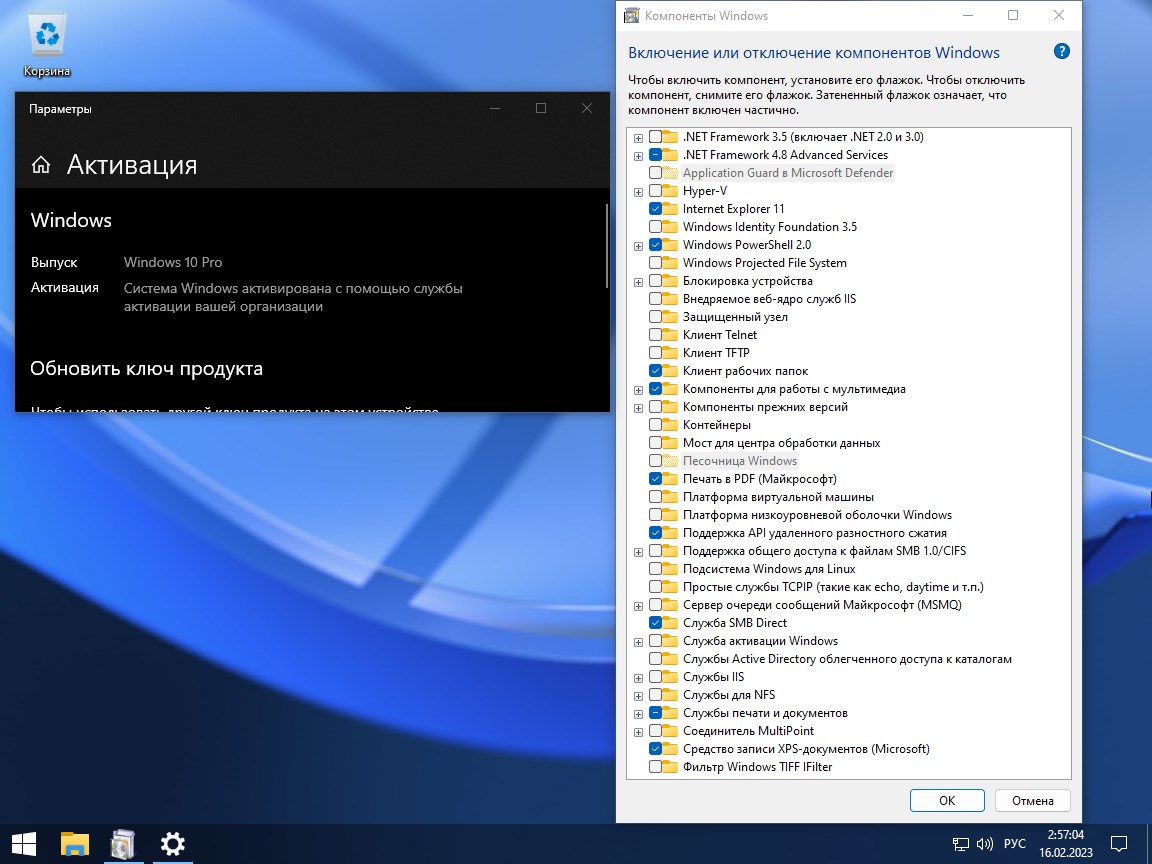Open the Windows Start button

24,843
